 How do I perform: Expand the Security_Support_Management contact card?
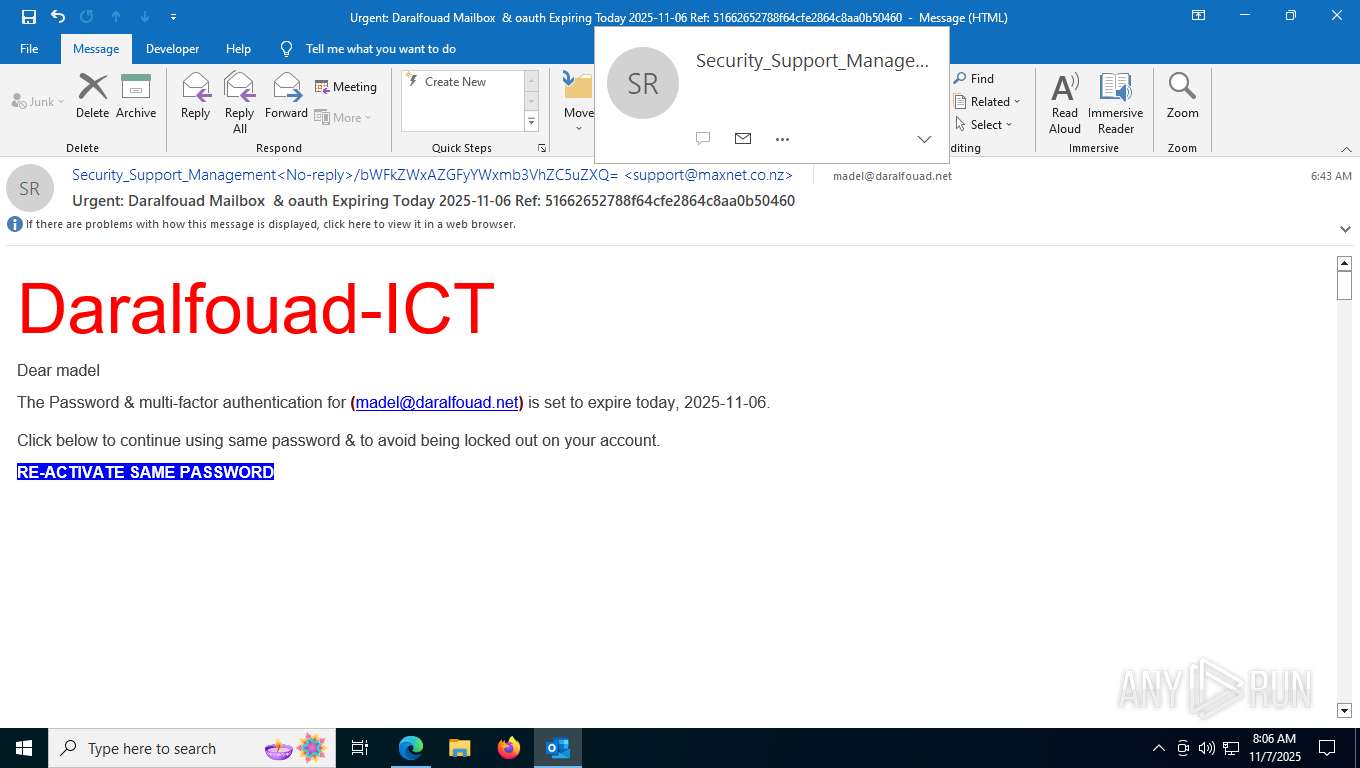click(924, 139)
